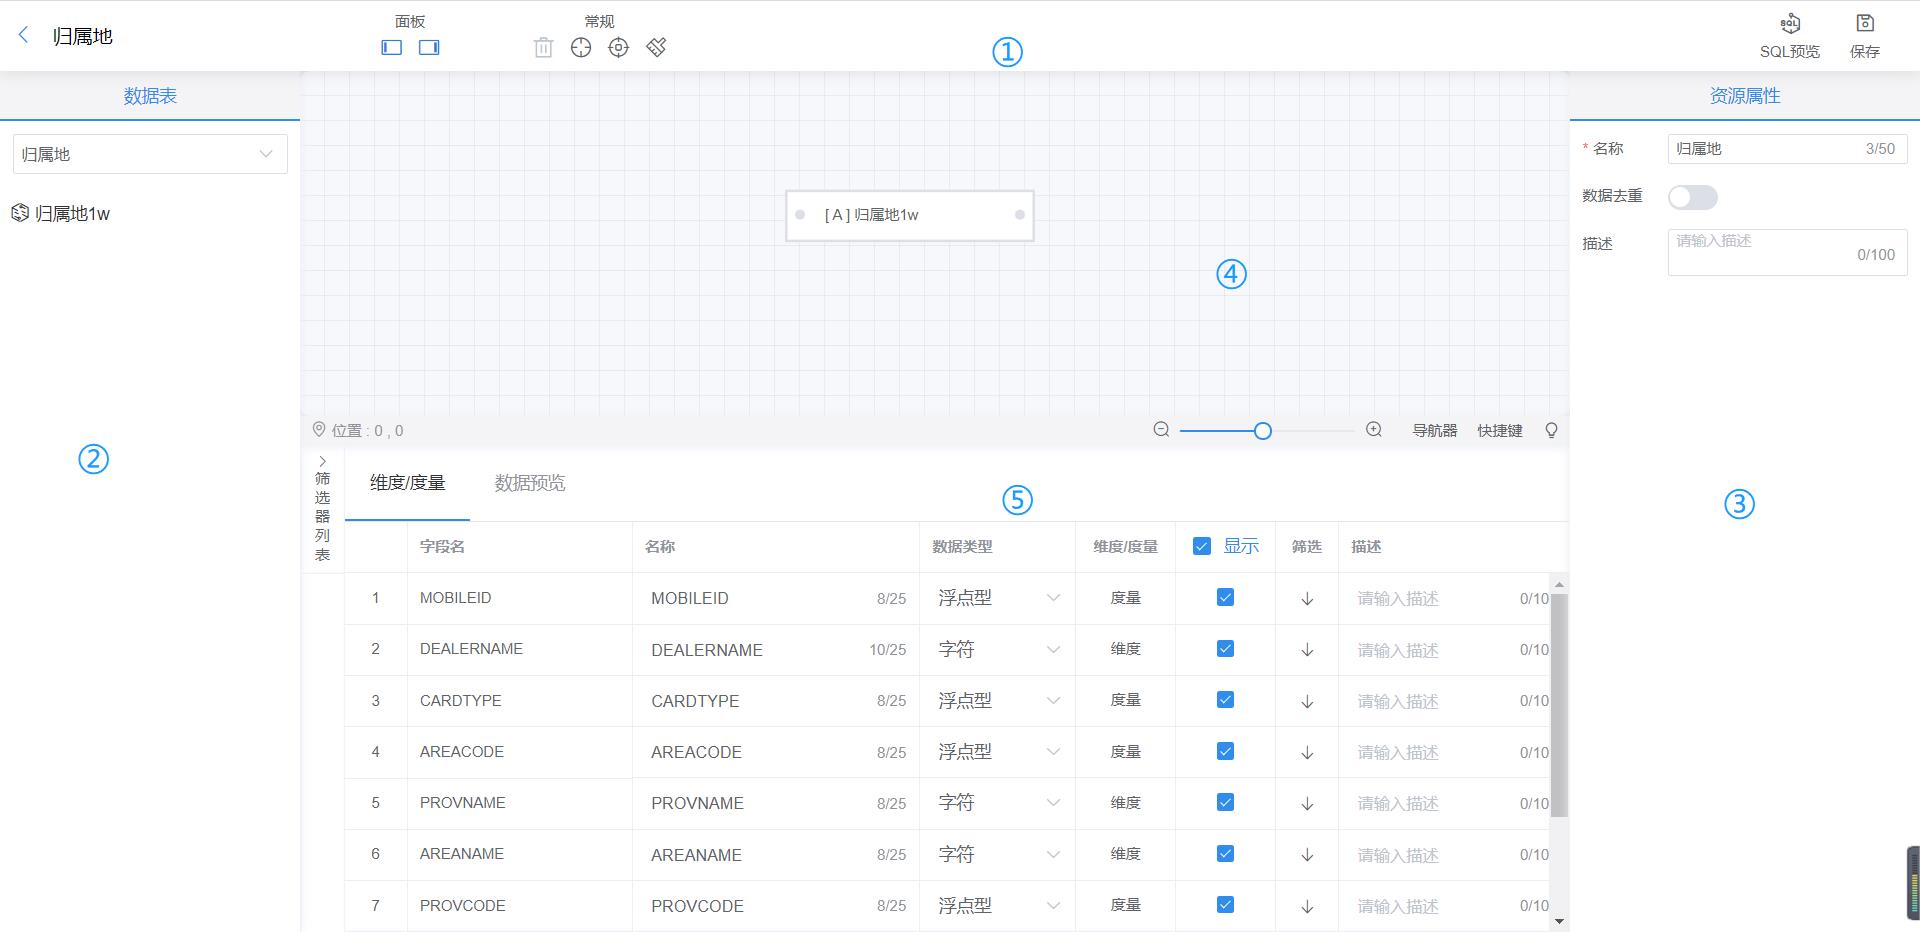Viewport: 1920px width, 932px height.
Task: Click filter arrow for CARDTYPE row
Action: [x=1307, y=701]
